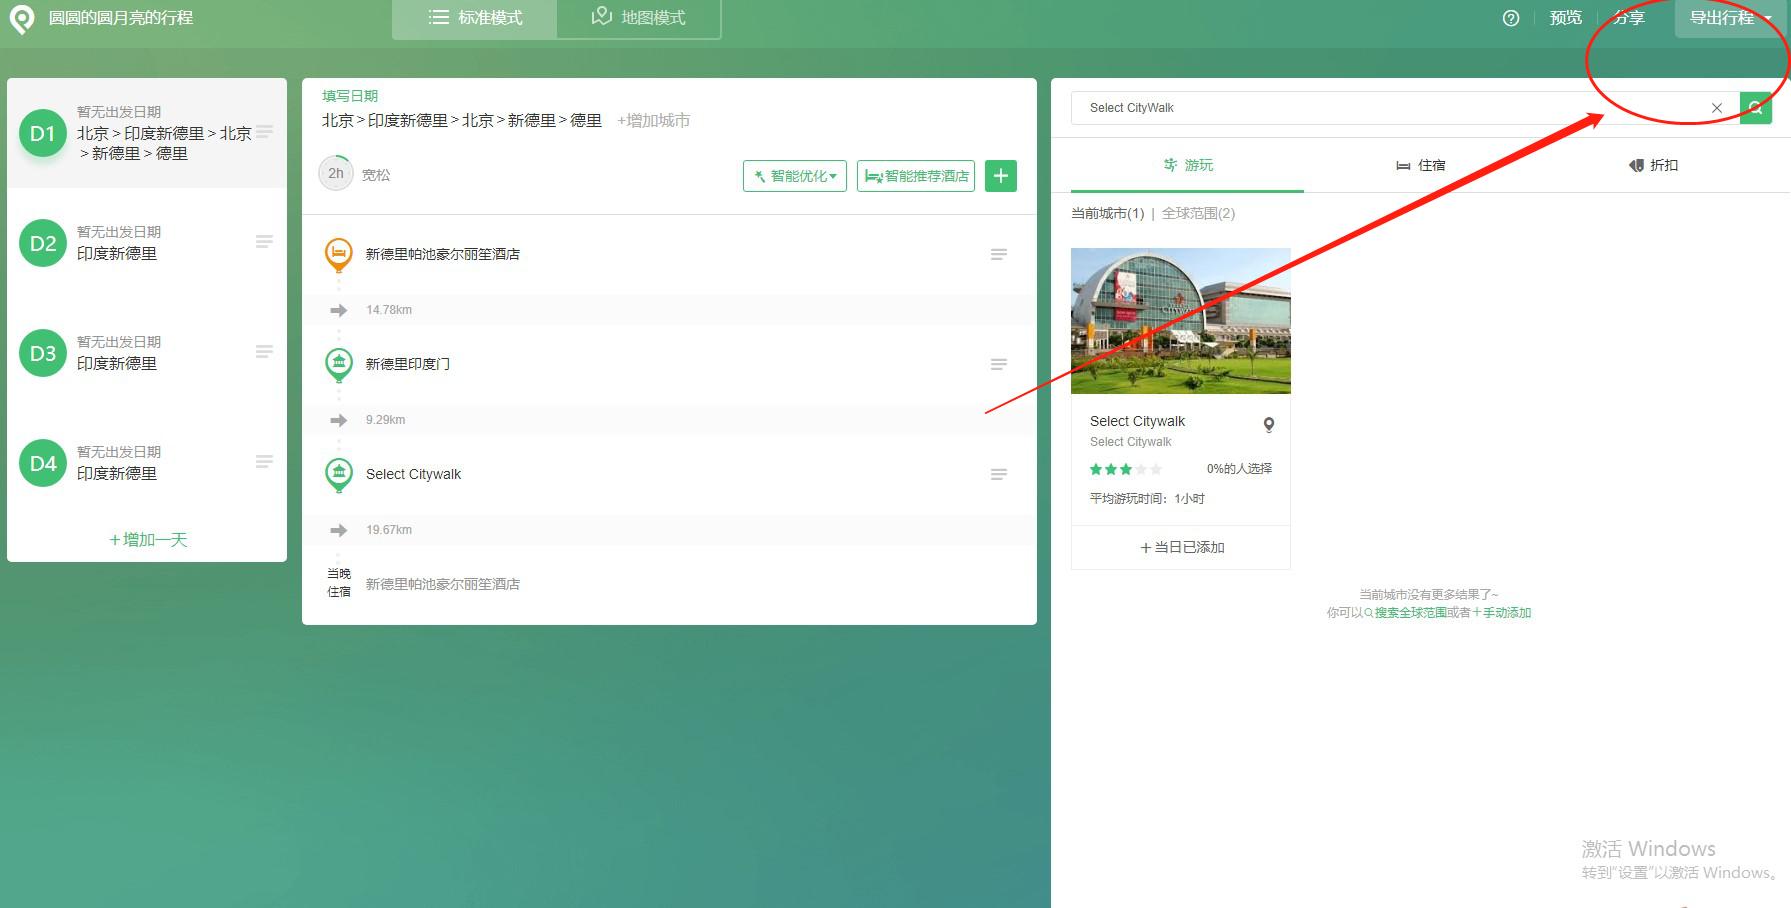Click the location pin icon beside Select Citywalk
1791x908 pixels.
[x=1267, y=424]
